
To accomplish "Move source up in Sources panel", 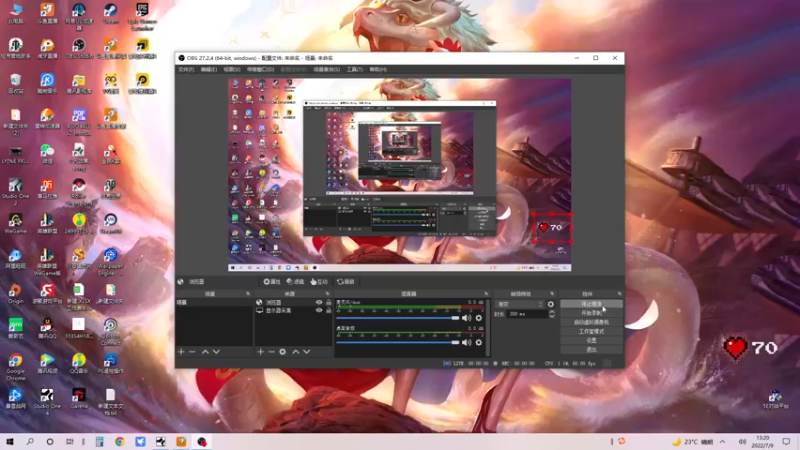I will 295,352.
